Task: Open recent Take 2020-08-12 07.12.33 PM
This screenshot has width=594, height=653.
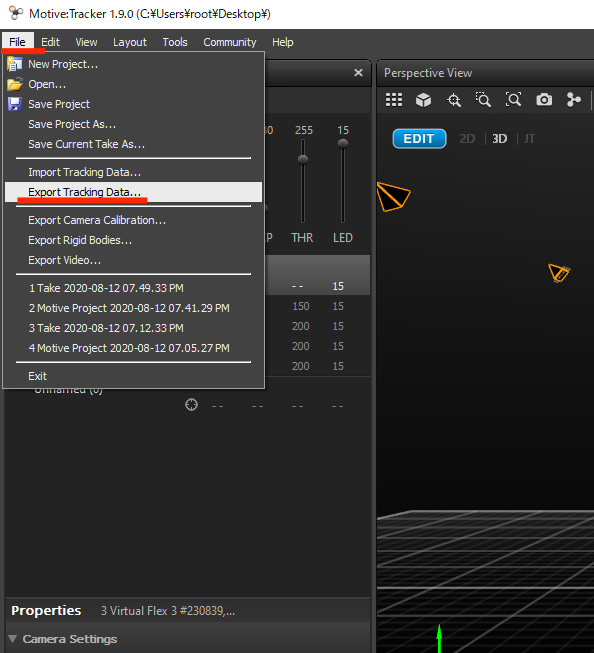Action: click(x=133, y=328)
